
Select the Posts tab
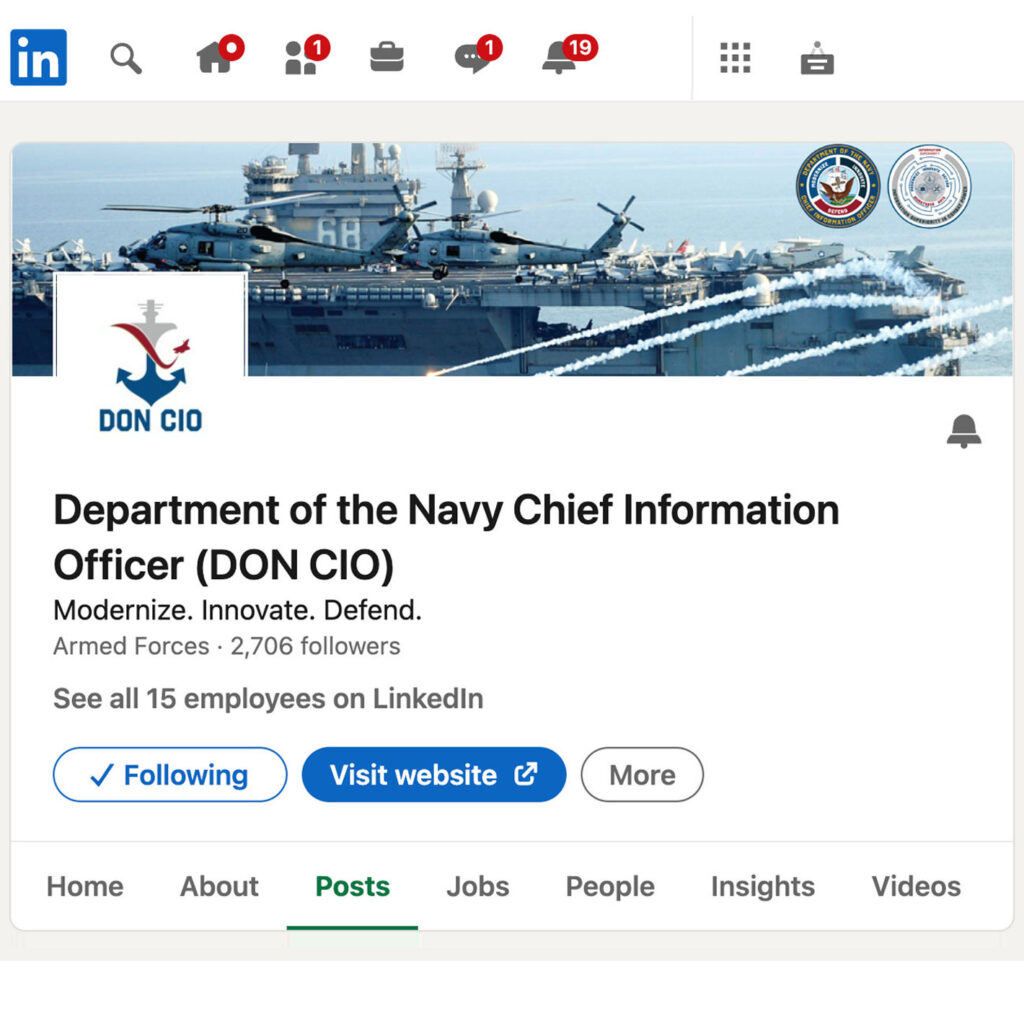pos(353,886)
